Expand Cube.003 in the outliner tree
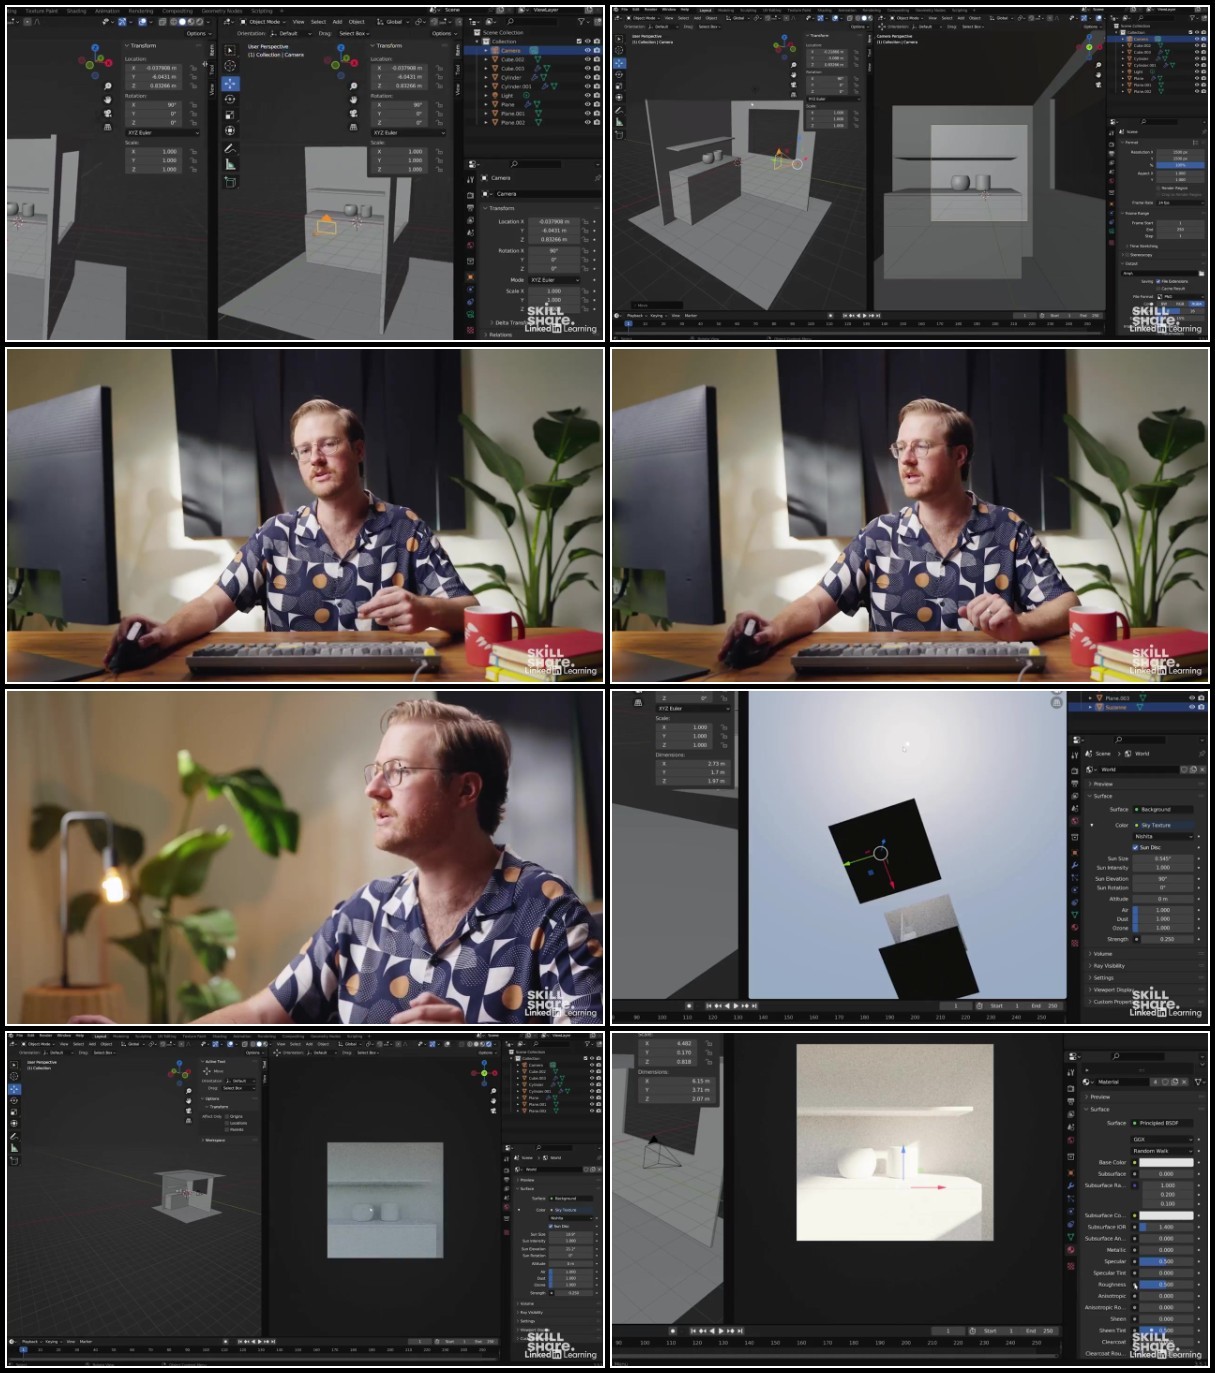1215x1373 pixels. [486, 68]
